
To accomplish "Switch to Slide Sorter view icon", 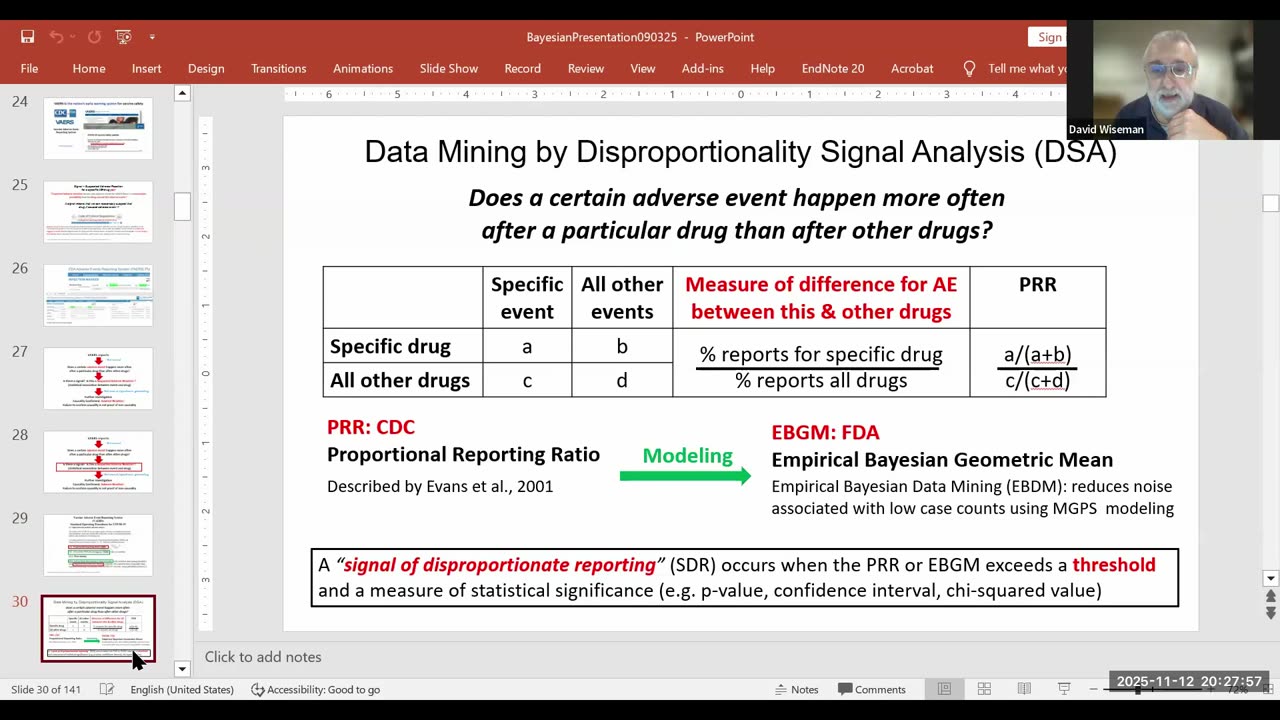I will click(984, 689).
